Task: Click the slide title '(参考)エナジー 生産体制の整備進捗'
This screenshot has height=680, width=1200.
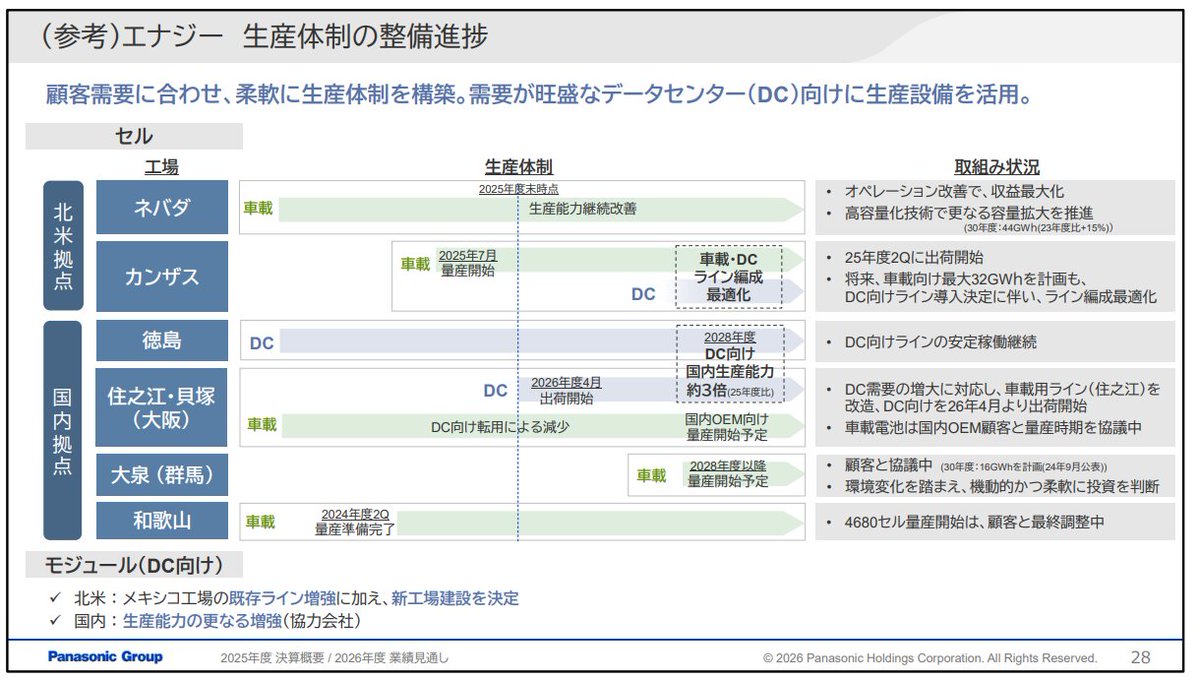Action: tap(263, 39)
